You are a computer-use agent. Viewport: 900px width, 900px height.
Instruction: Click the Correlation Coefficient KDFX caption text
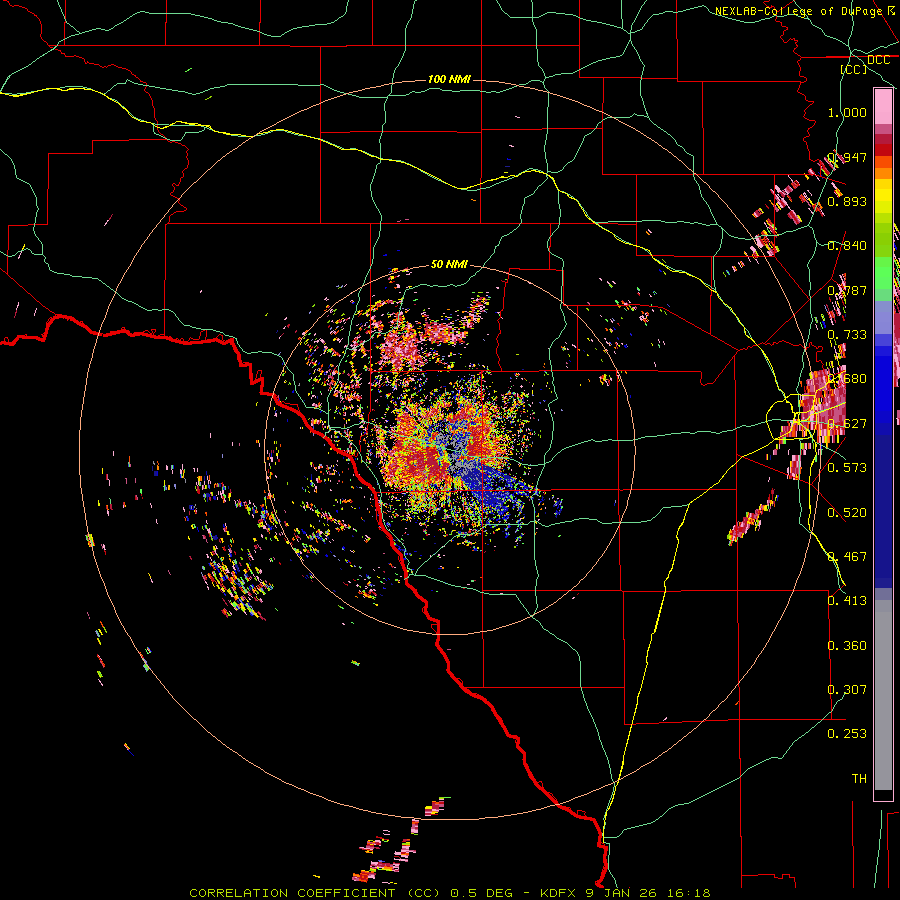pyautogui.click(x=450, y=893)
